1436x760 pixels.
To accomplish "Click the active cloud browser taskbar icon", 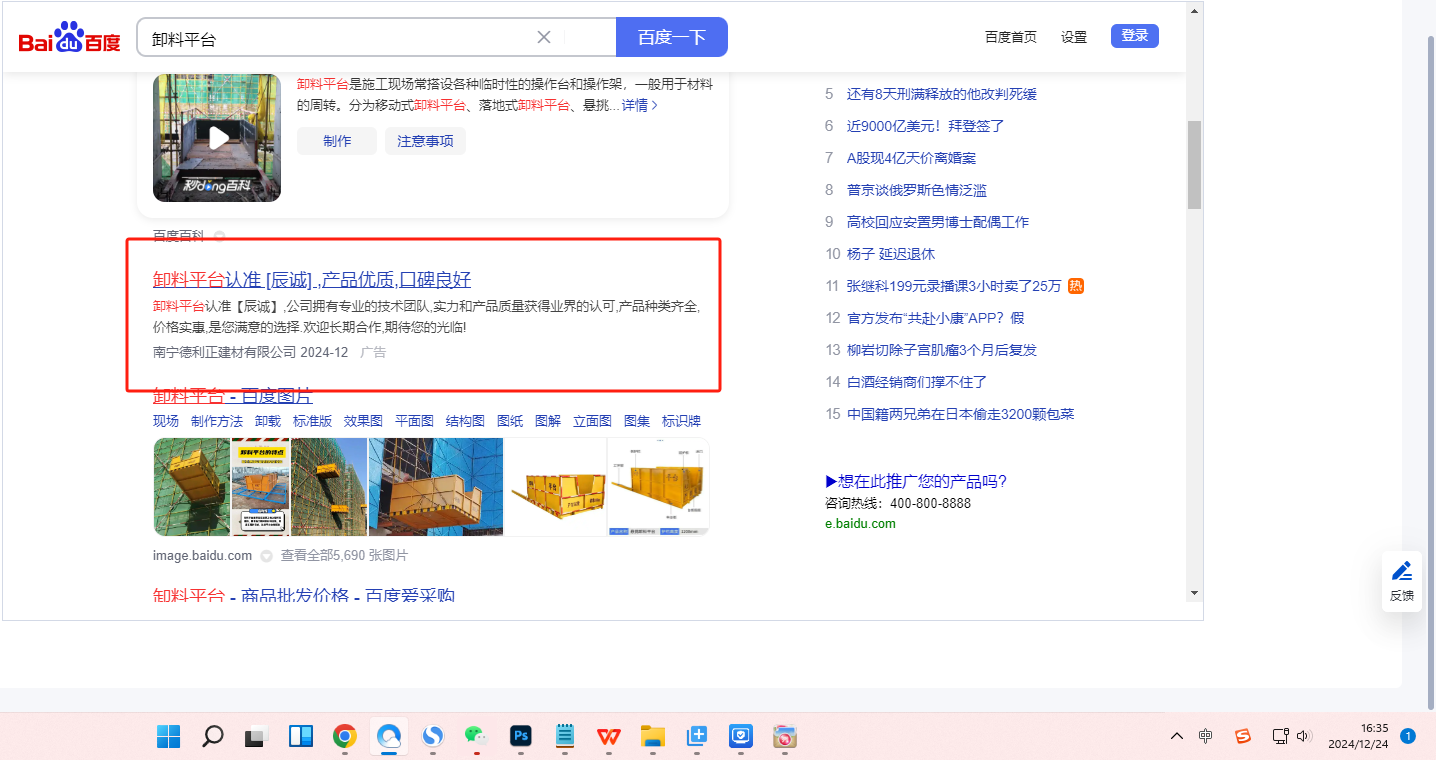I will (389, 737).
